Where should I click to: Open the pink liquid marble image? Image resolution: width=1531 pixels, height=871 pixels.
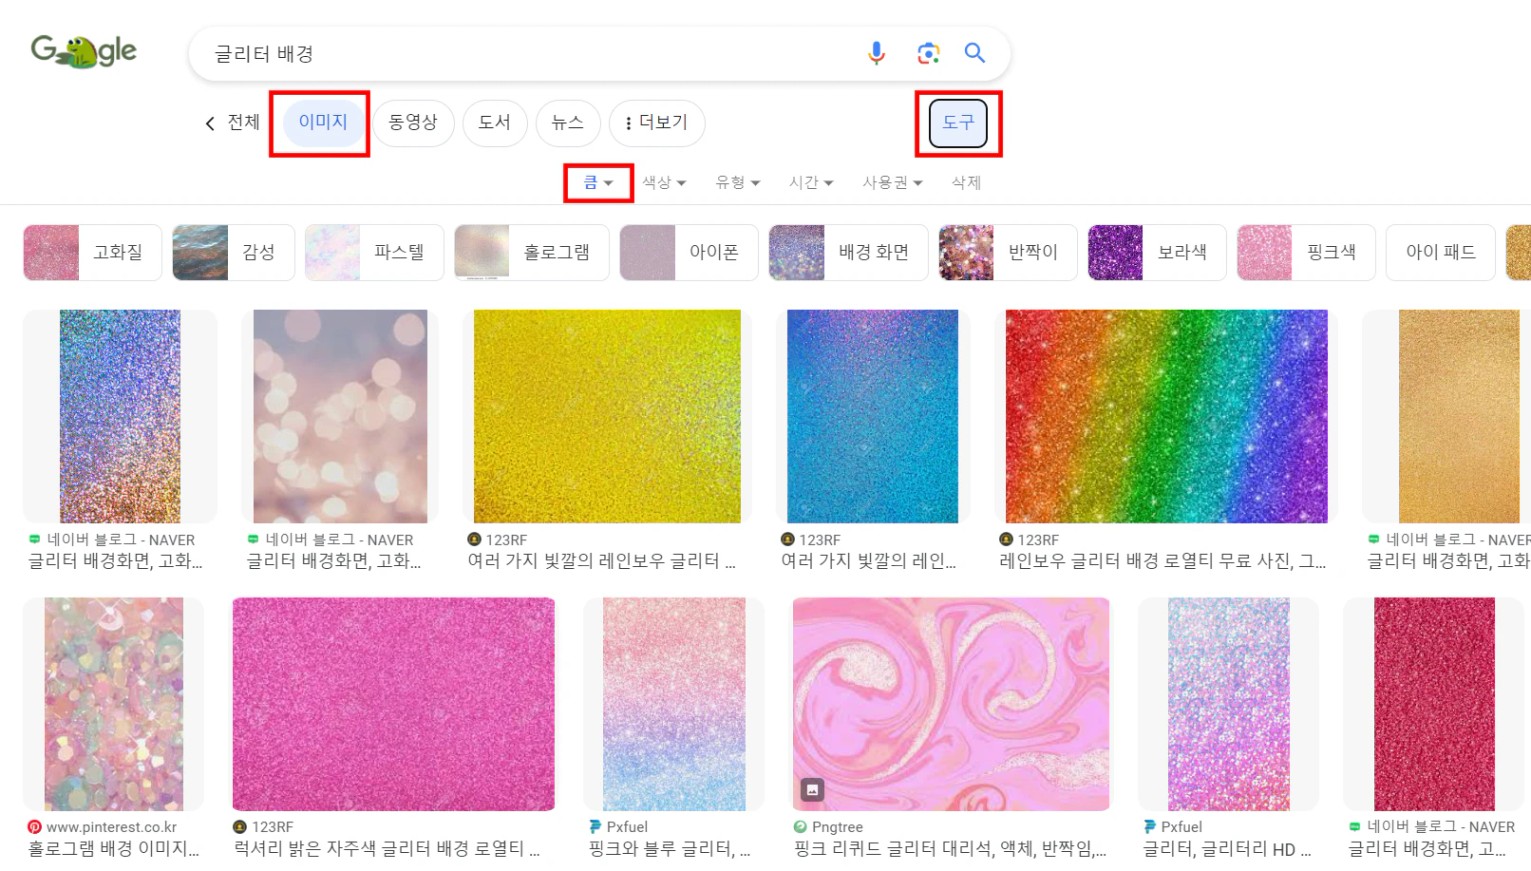coord(951,704)
